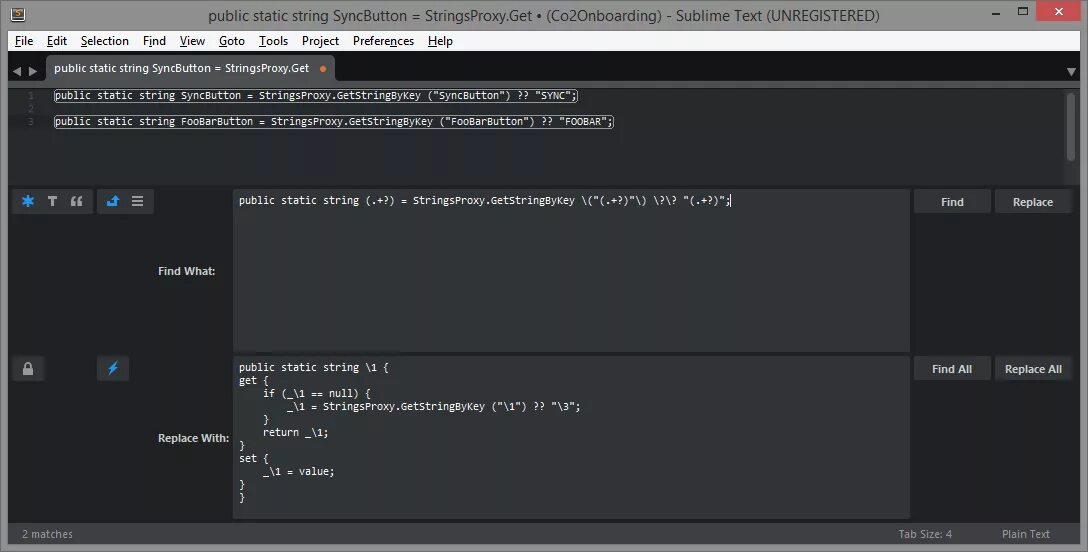The height and width of the screenshot is (552, 1088).
Task: Open the Project menu
Action: pos(321,41)
